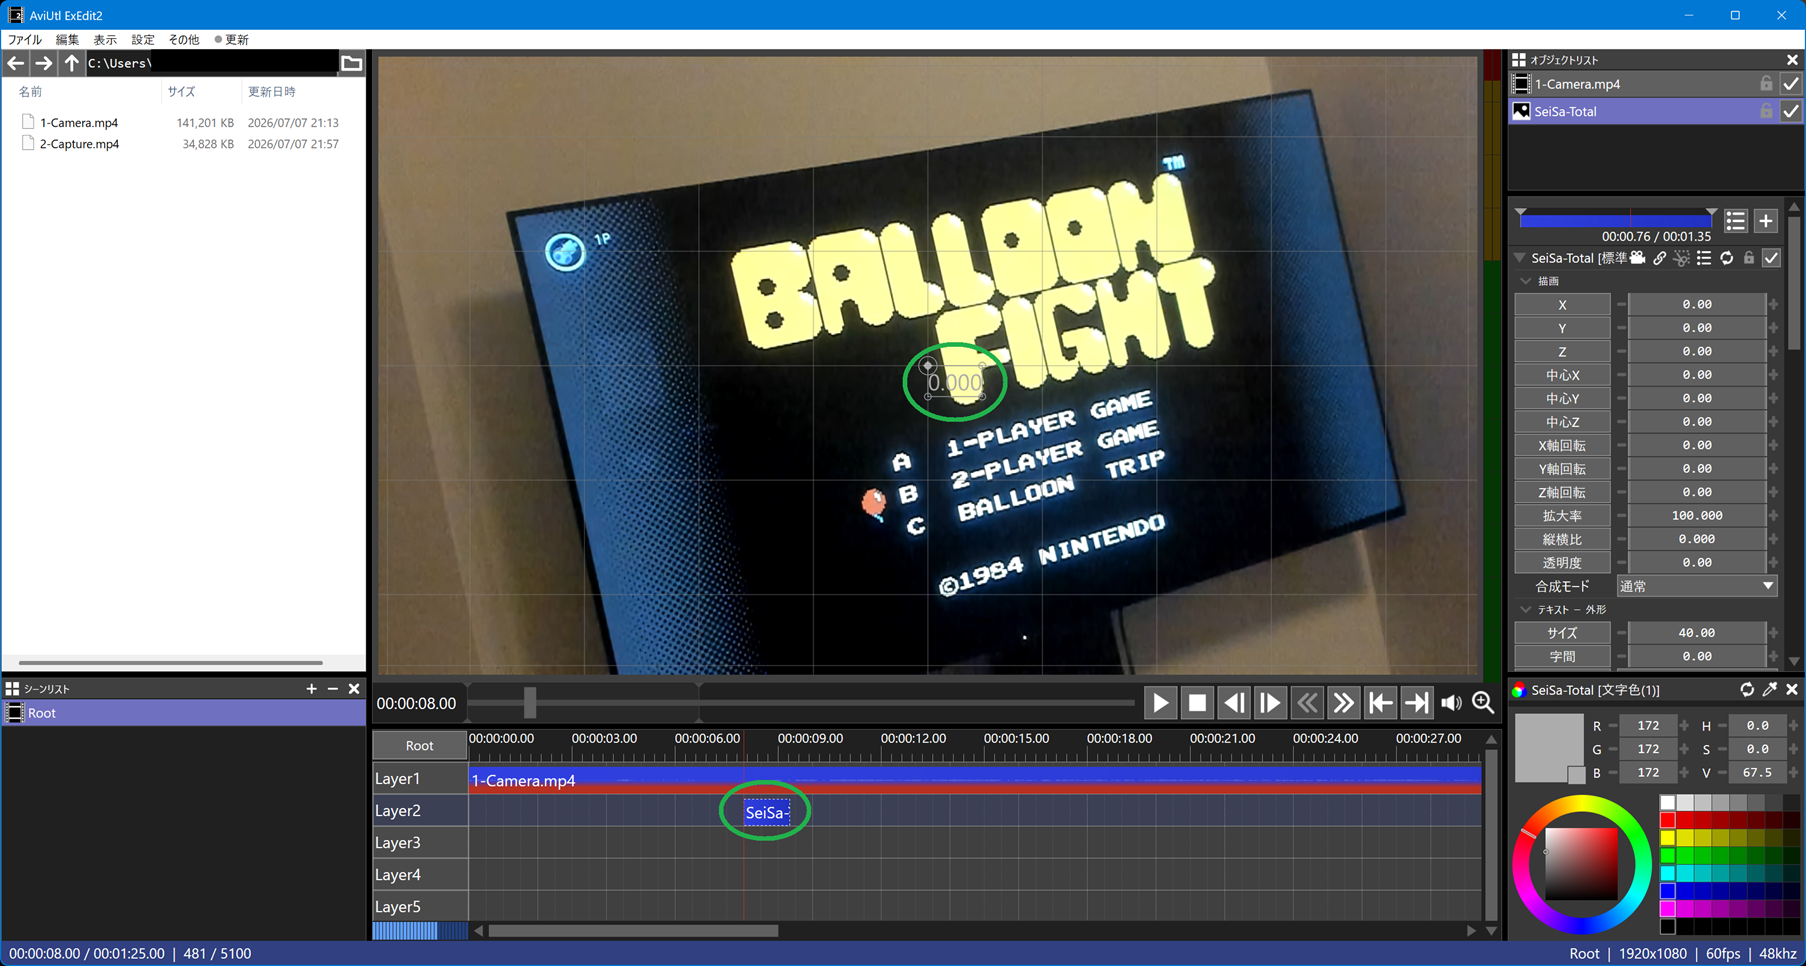Click the サイズ parameter button
The height and width of the screenshot is (966, 1806).
click(1562, 633)
